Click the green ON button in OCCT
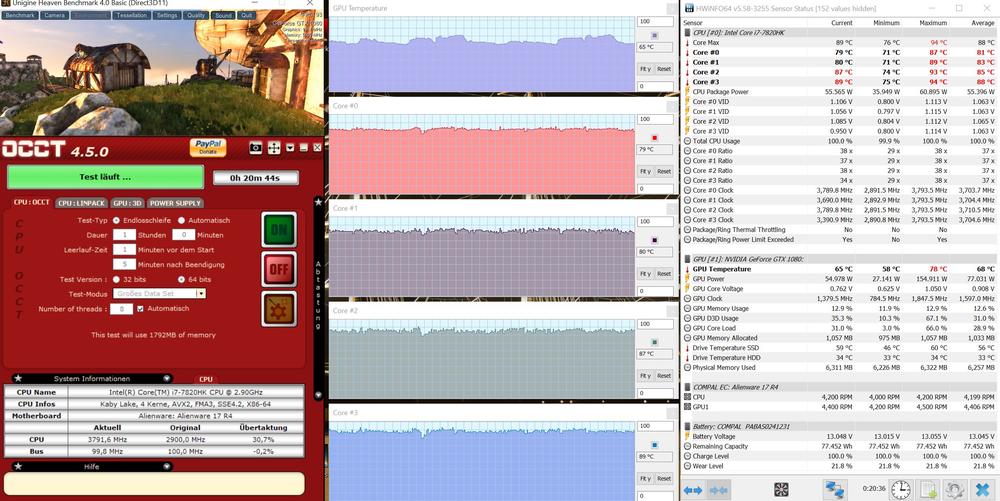Screen dimensions: 1000x501 (278, 229)
